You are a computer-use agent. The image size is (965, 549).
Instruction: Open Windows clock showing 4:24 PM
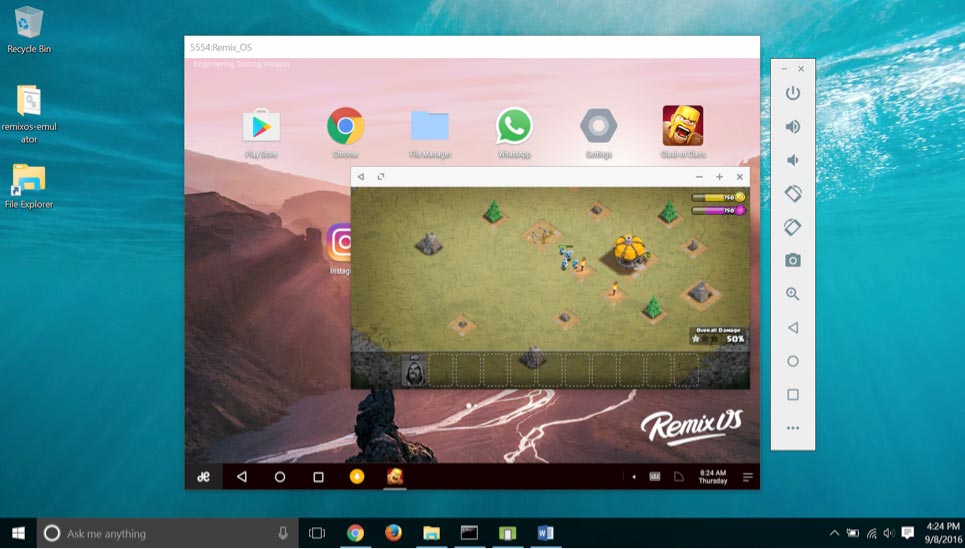click(x=943, y=533)
